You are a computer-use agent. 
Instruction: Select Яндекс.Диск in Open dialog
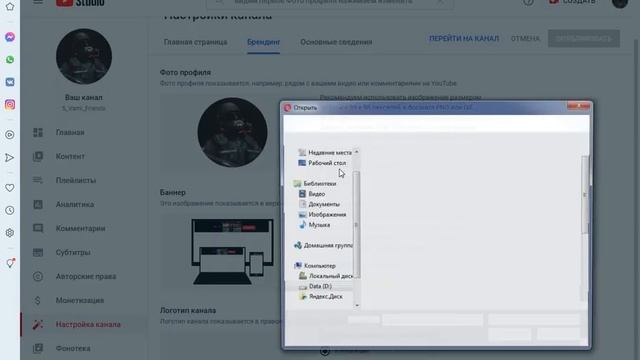321,296
